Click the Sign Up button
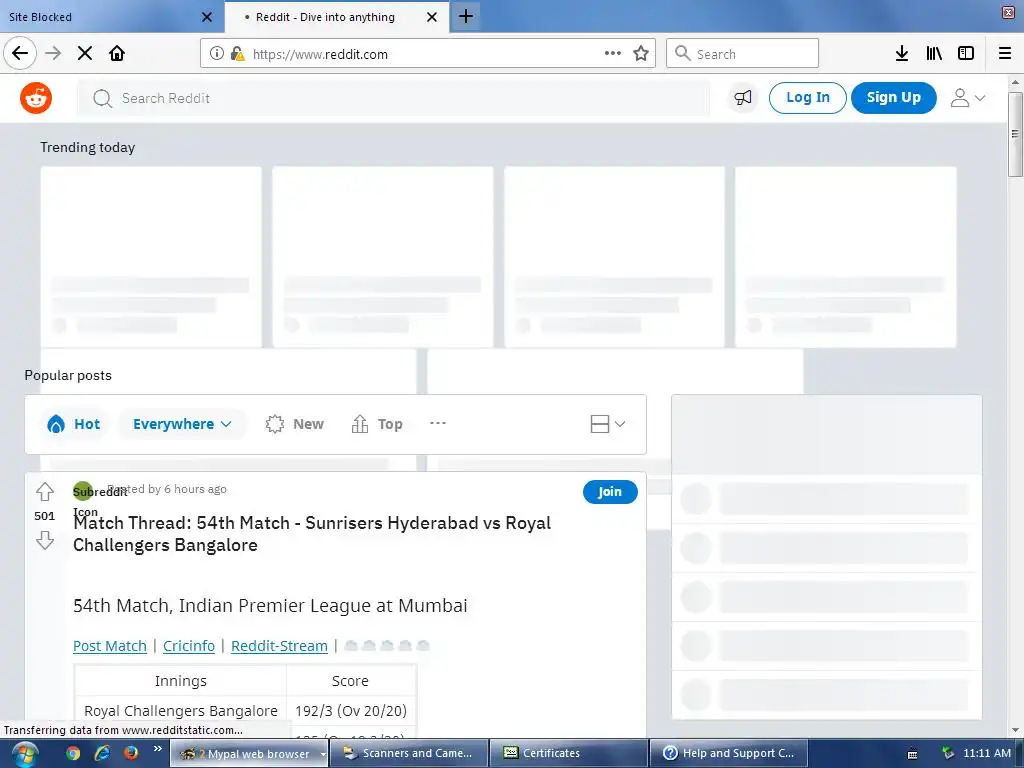The height and width of the screenshot is (768, 1024). [x=893, y=97]
